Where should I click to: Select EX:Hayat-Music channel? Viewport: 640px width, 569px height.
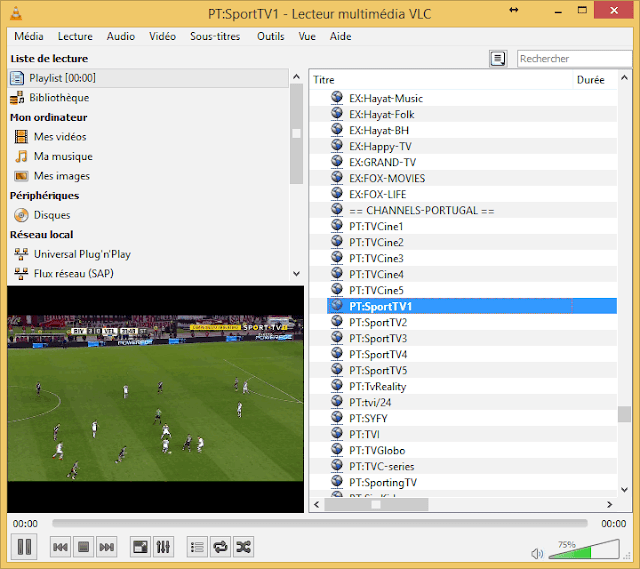[463, 98]
